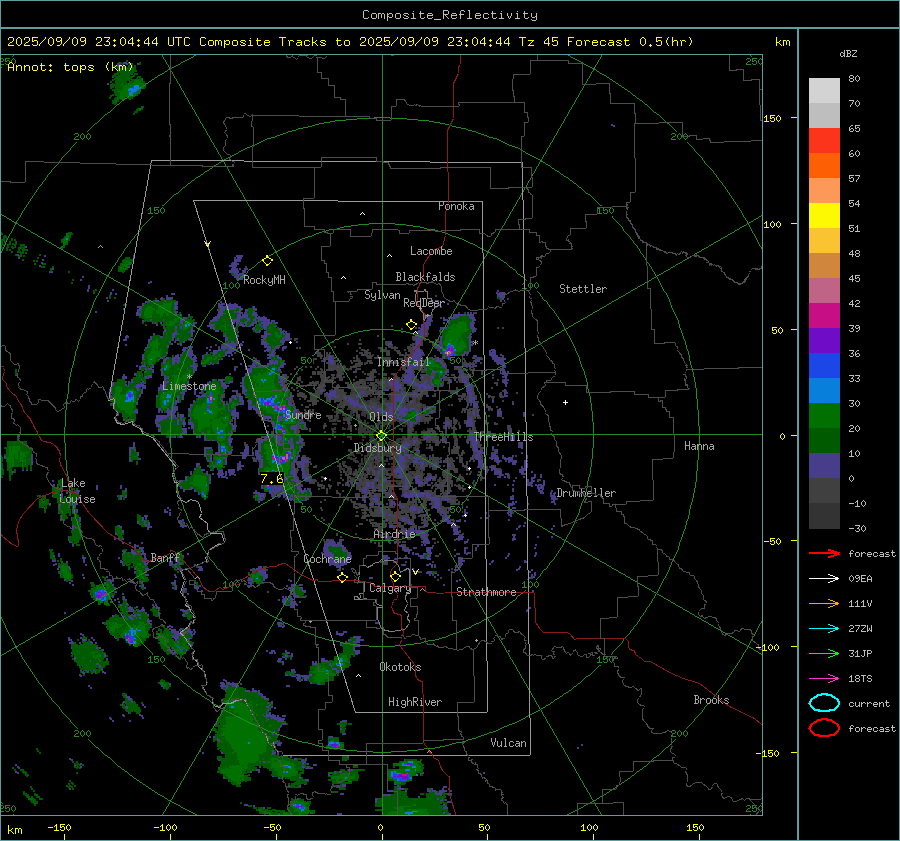Click the magenta 18TS arrow in the legend
Screen dimensions: 900x841
click(x=824, y=679)
